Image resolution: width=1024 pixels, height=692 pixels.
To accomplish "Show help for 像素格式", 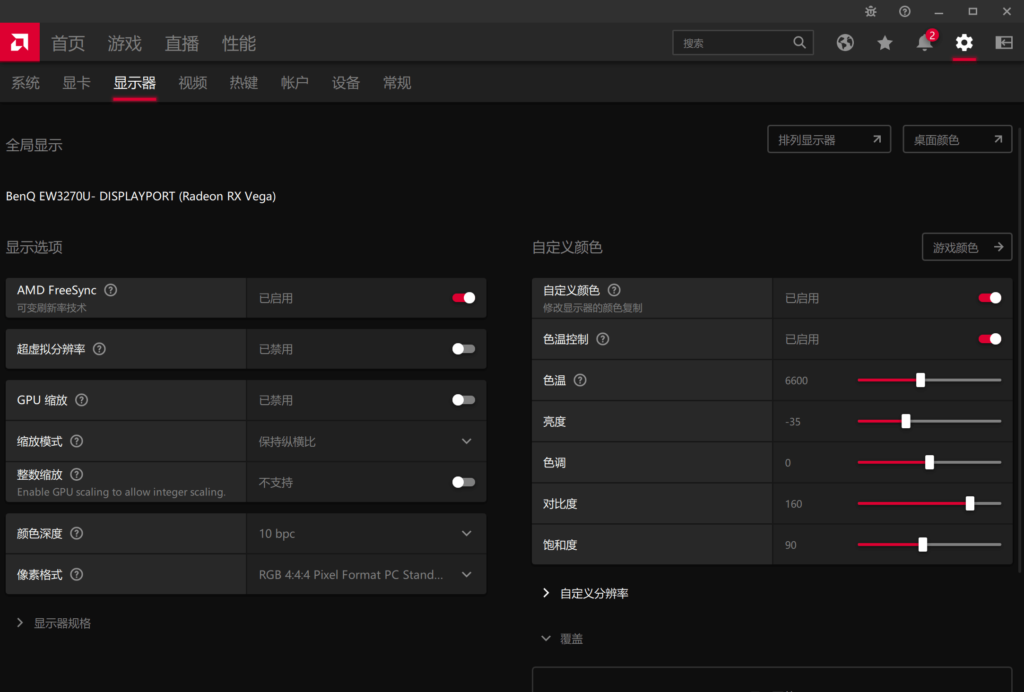I will coord(76,574).
